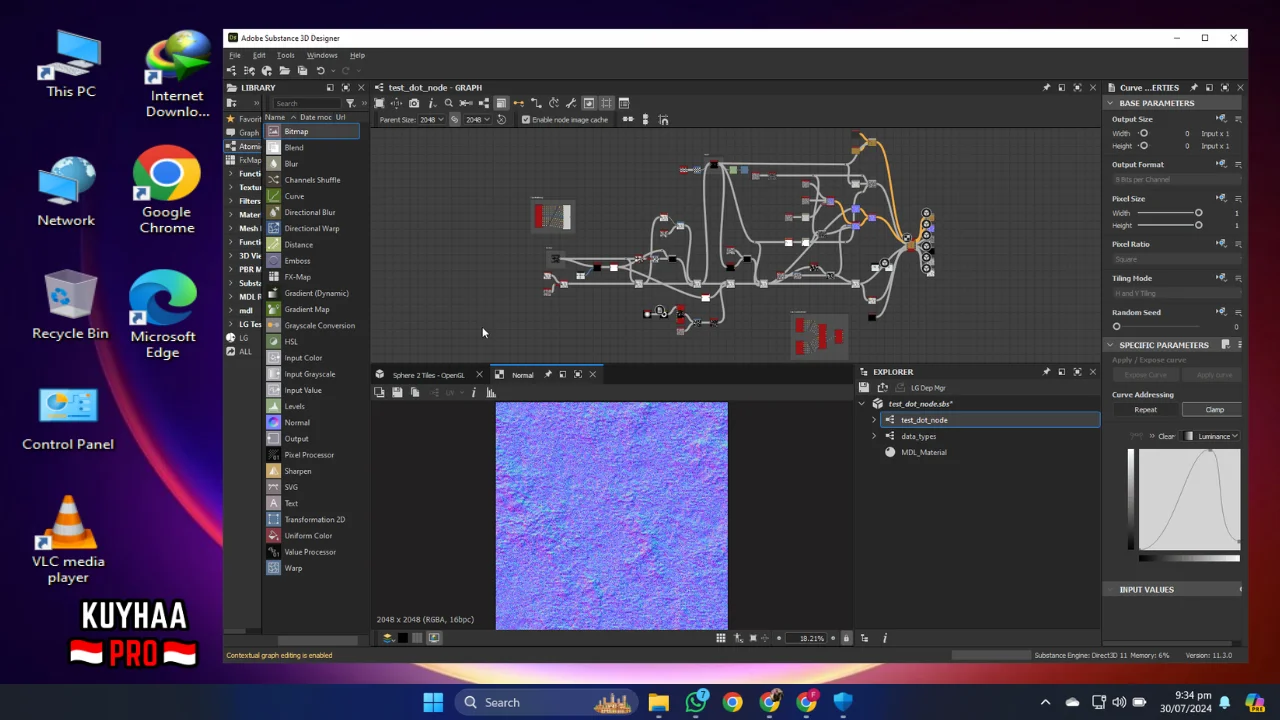This screenshot has width=1280, height=720.
Task: Click reset parent size icon
Action: pos(501,120)
